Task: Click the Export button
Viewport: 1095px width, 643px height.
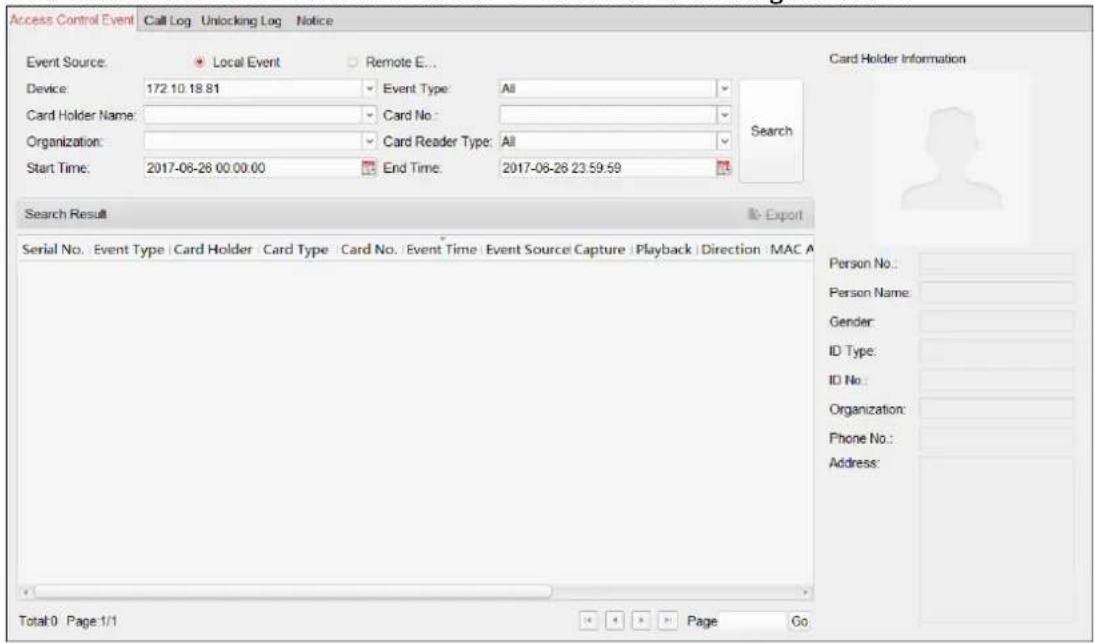Action: tap(775, 215)
